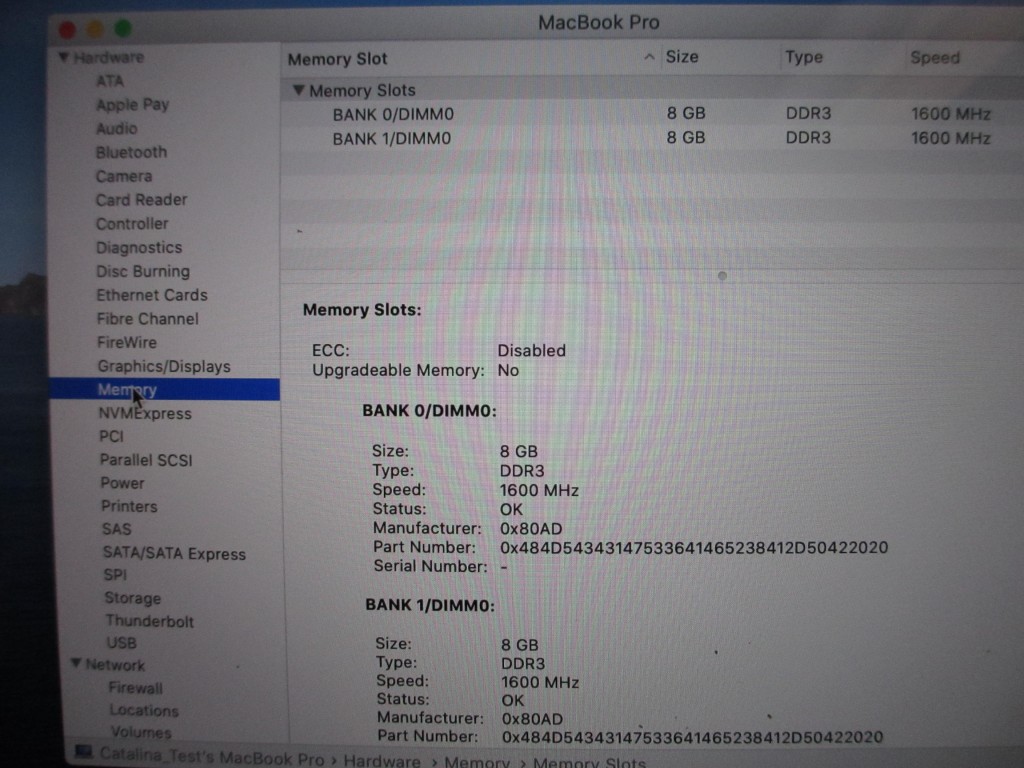The image size is (1024, 768).
Task: Open NVMExpress hardware info
Action: (x=145, y=413)
